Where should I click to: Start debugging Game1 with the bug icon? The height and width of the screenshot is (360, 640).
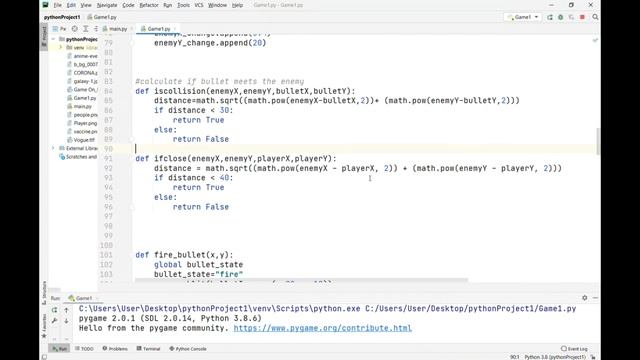click(560, 17)
